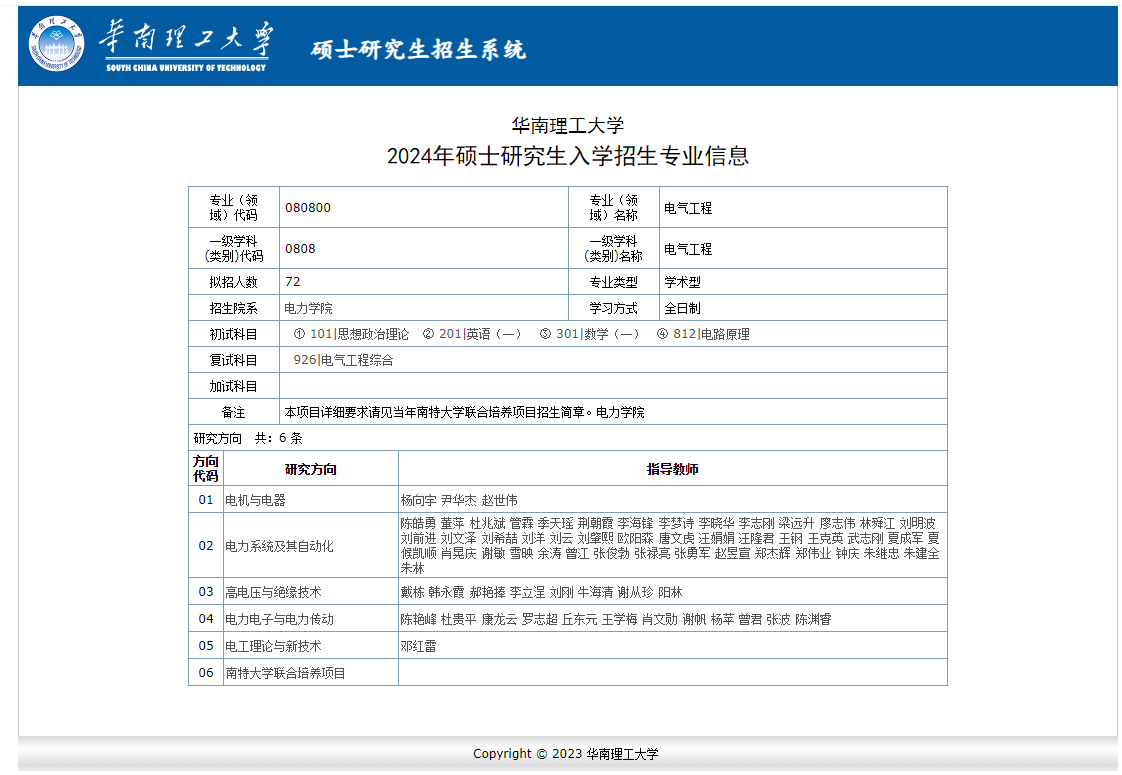Click the advisors list starting with 陈皓勇

(x=670, y=546)
